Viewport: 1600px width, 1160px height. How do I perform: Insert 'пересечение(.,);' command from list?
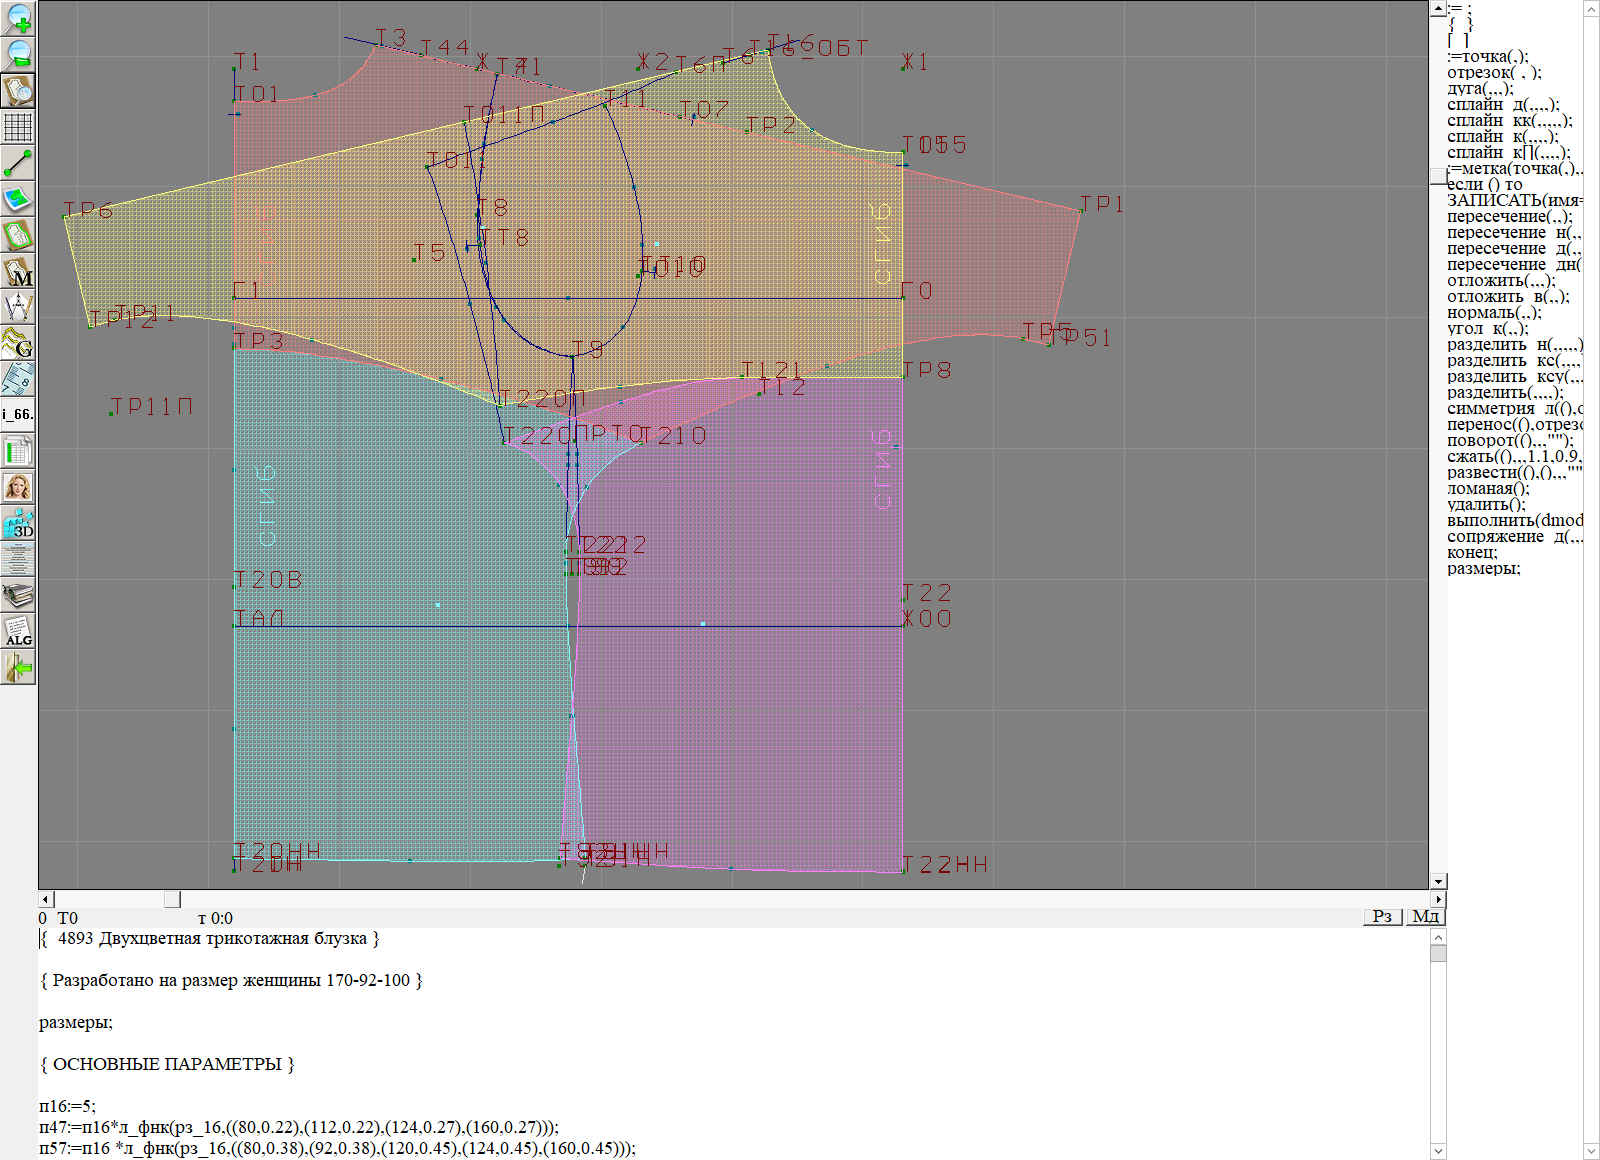(x=1509, y=216)
